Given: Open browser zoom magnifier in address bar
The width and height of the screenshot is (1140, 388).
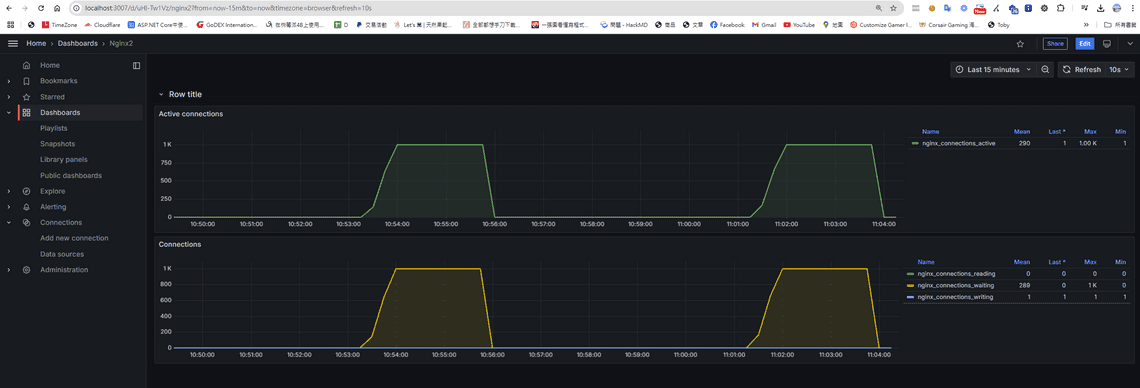Looking at the screenshot, I should [878, 8].
